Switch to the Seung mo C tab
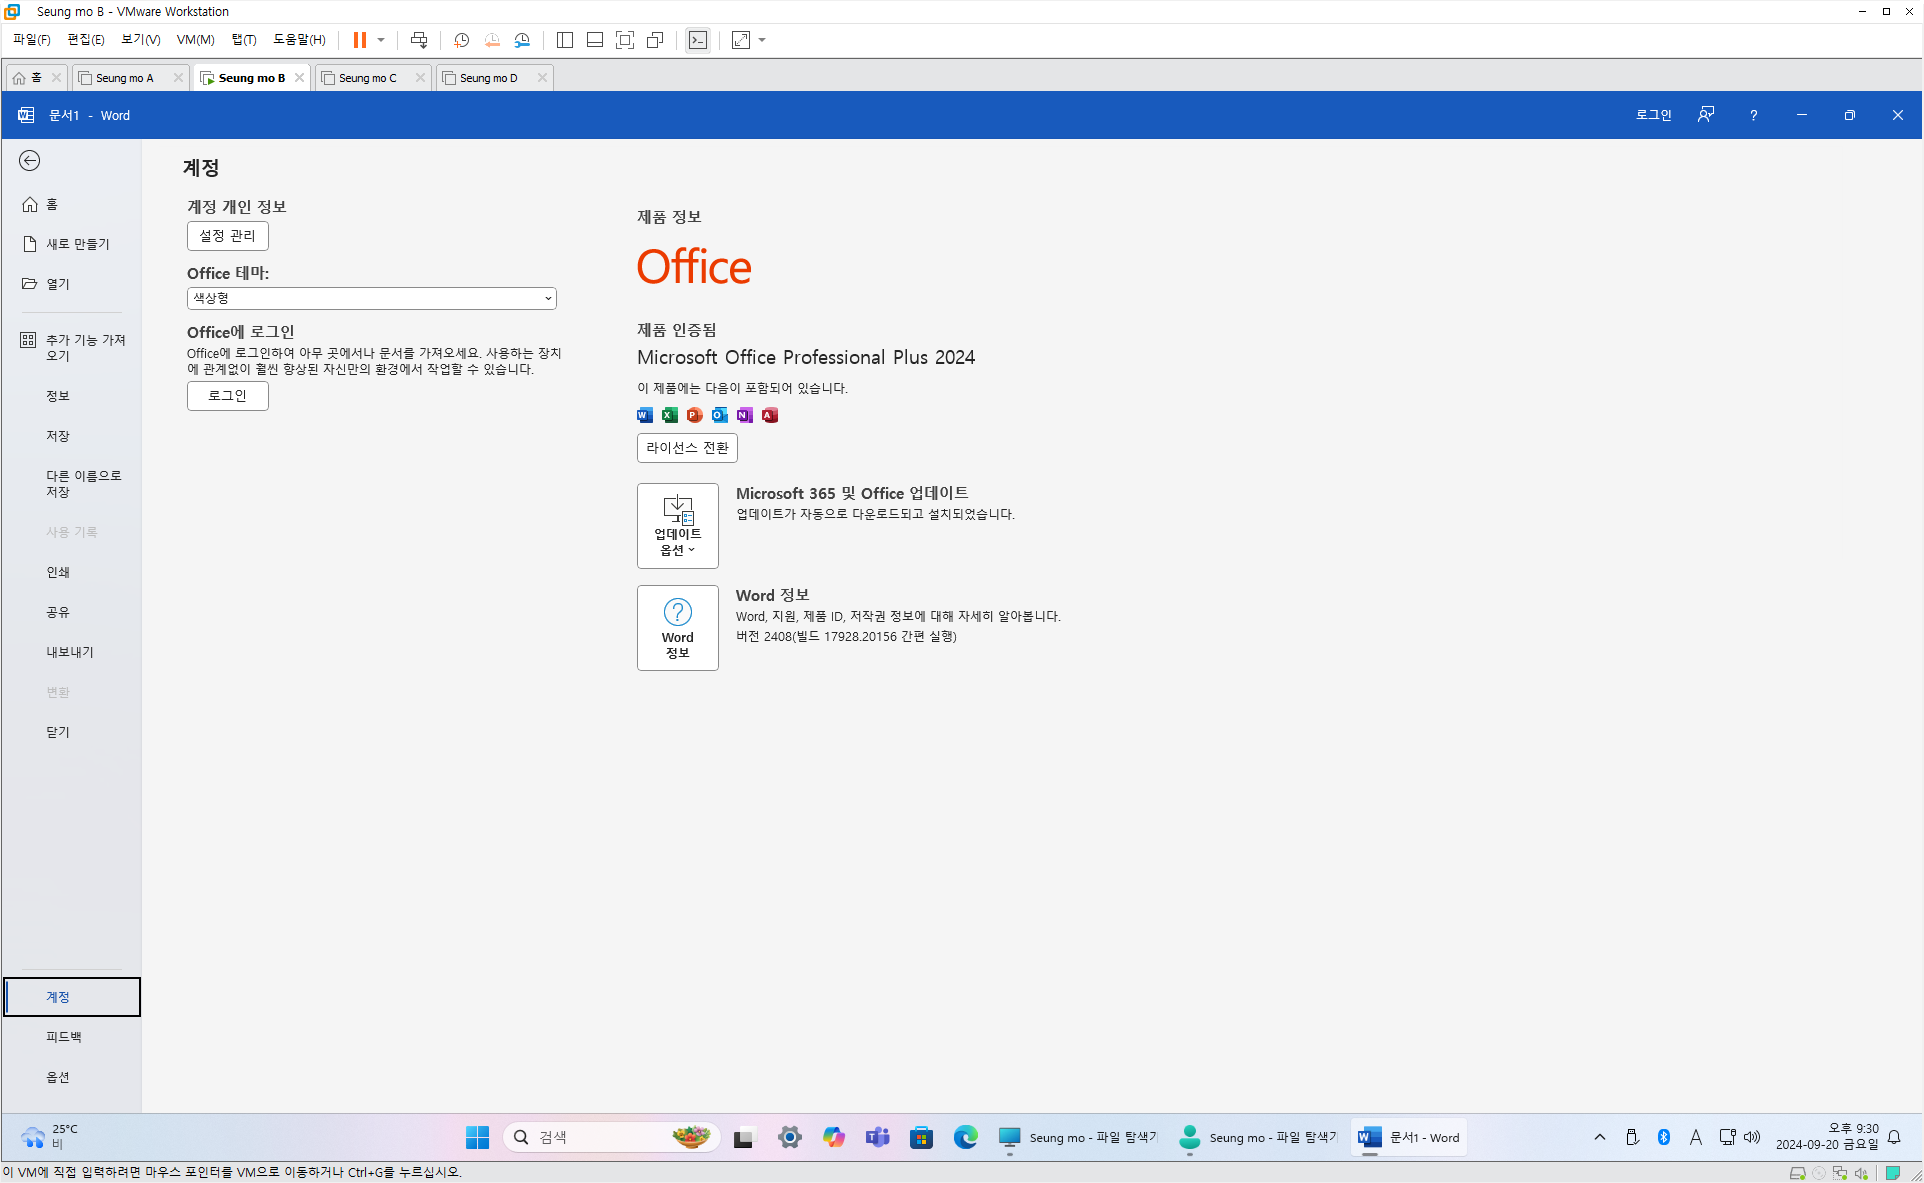Image resolution: width=1924 pixels, height=1183 pixels. 367,78
